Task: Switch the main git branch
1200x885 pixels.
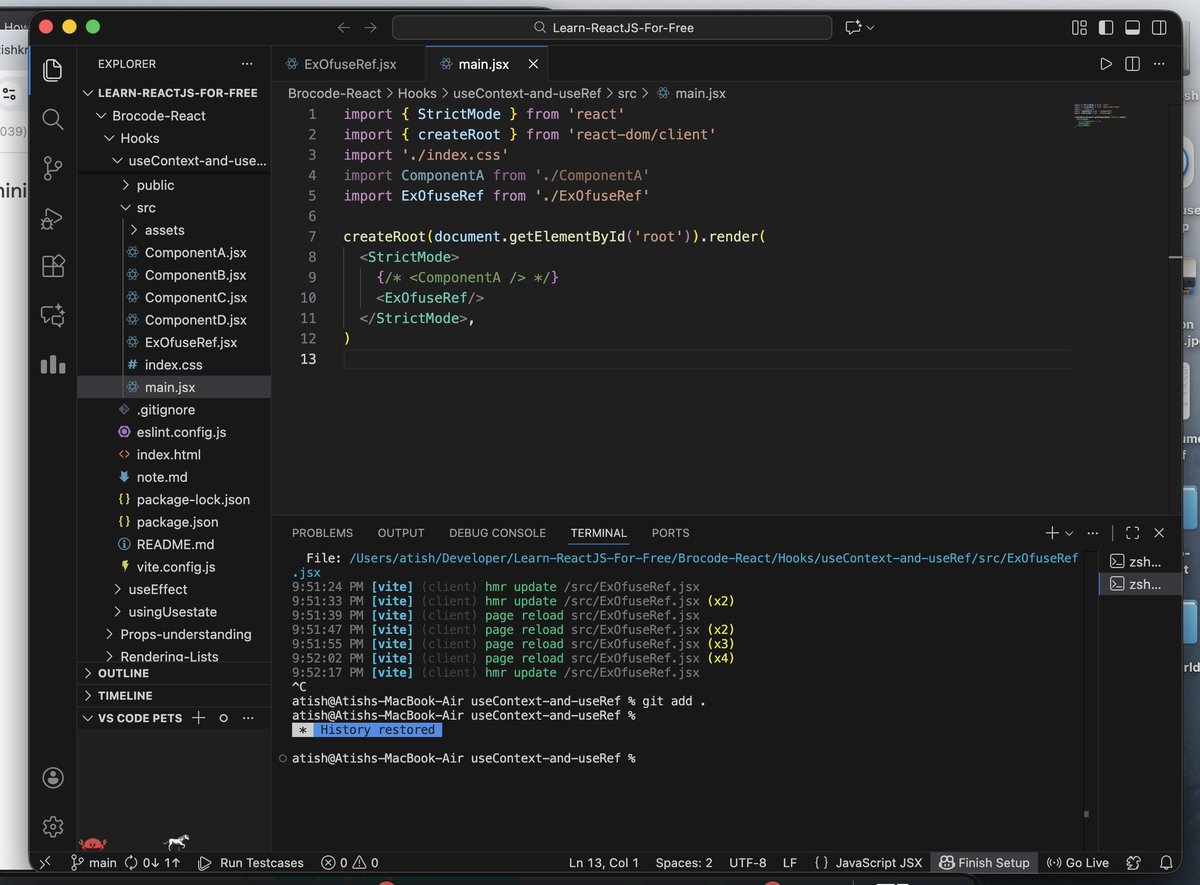Action: pyautogui.click(x=93, y=862)
